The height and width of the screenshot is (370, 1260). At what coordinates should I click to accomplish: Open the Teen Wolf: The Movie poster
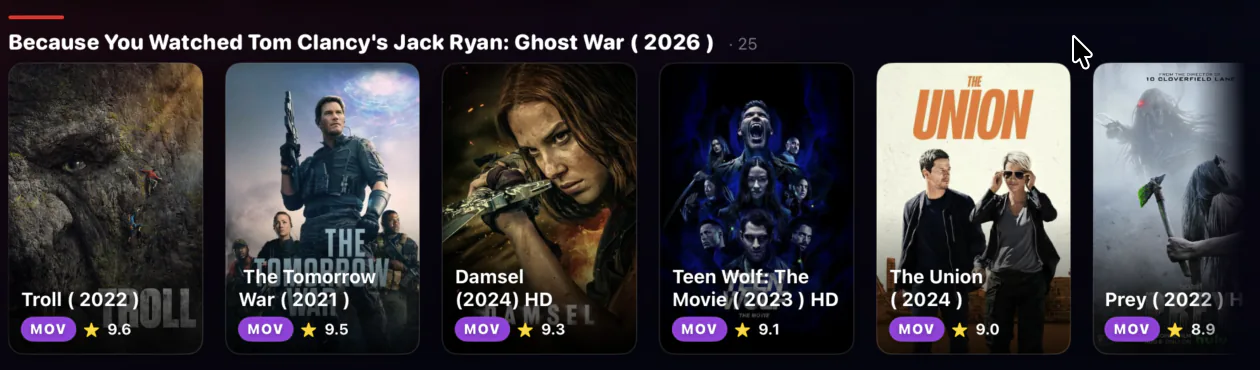pyautogui.click(x=756, y=208)
